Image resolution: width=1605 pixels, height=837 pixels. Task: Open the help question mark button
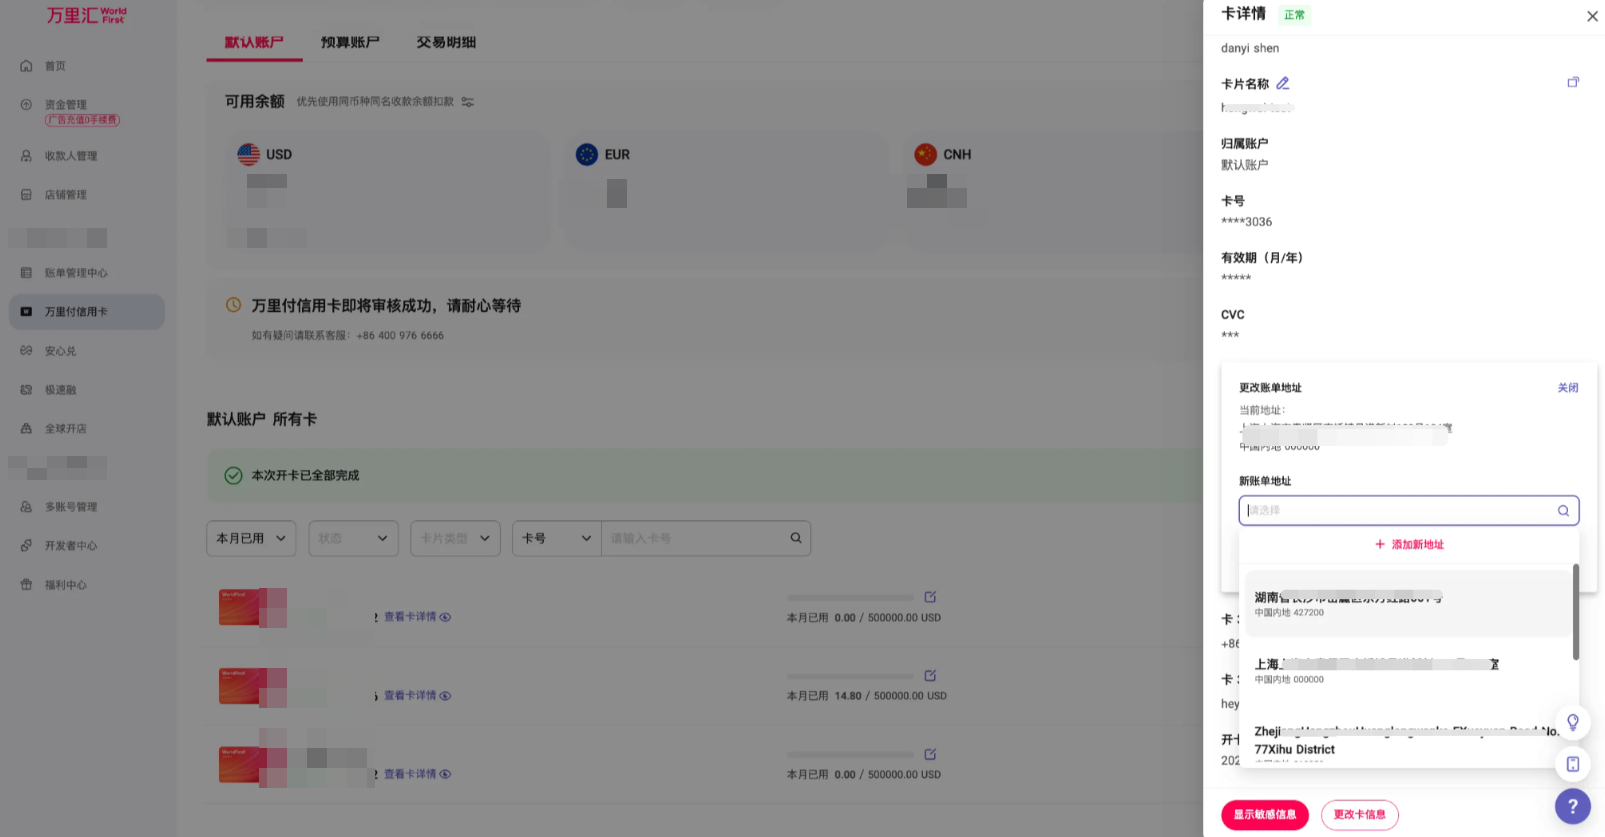(x=1573, y=806)
